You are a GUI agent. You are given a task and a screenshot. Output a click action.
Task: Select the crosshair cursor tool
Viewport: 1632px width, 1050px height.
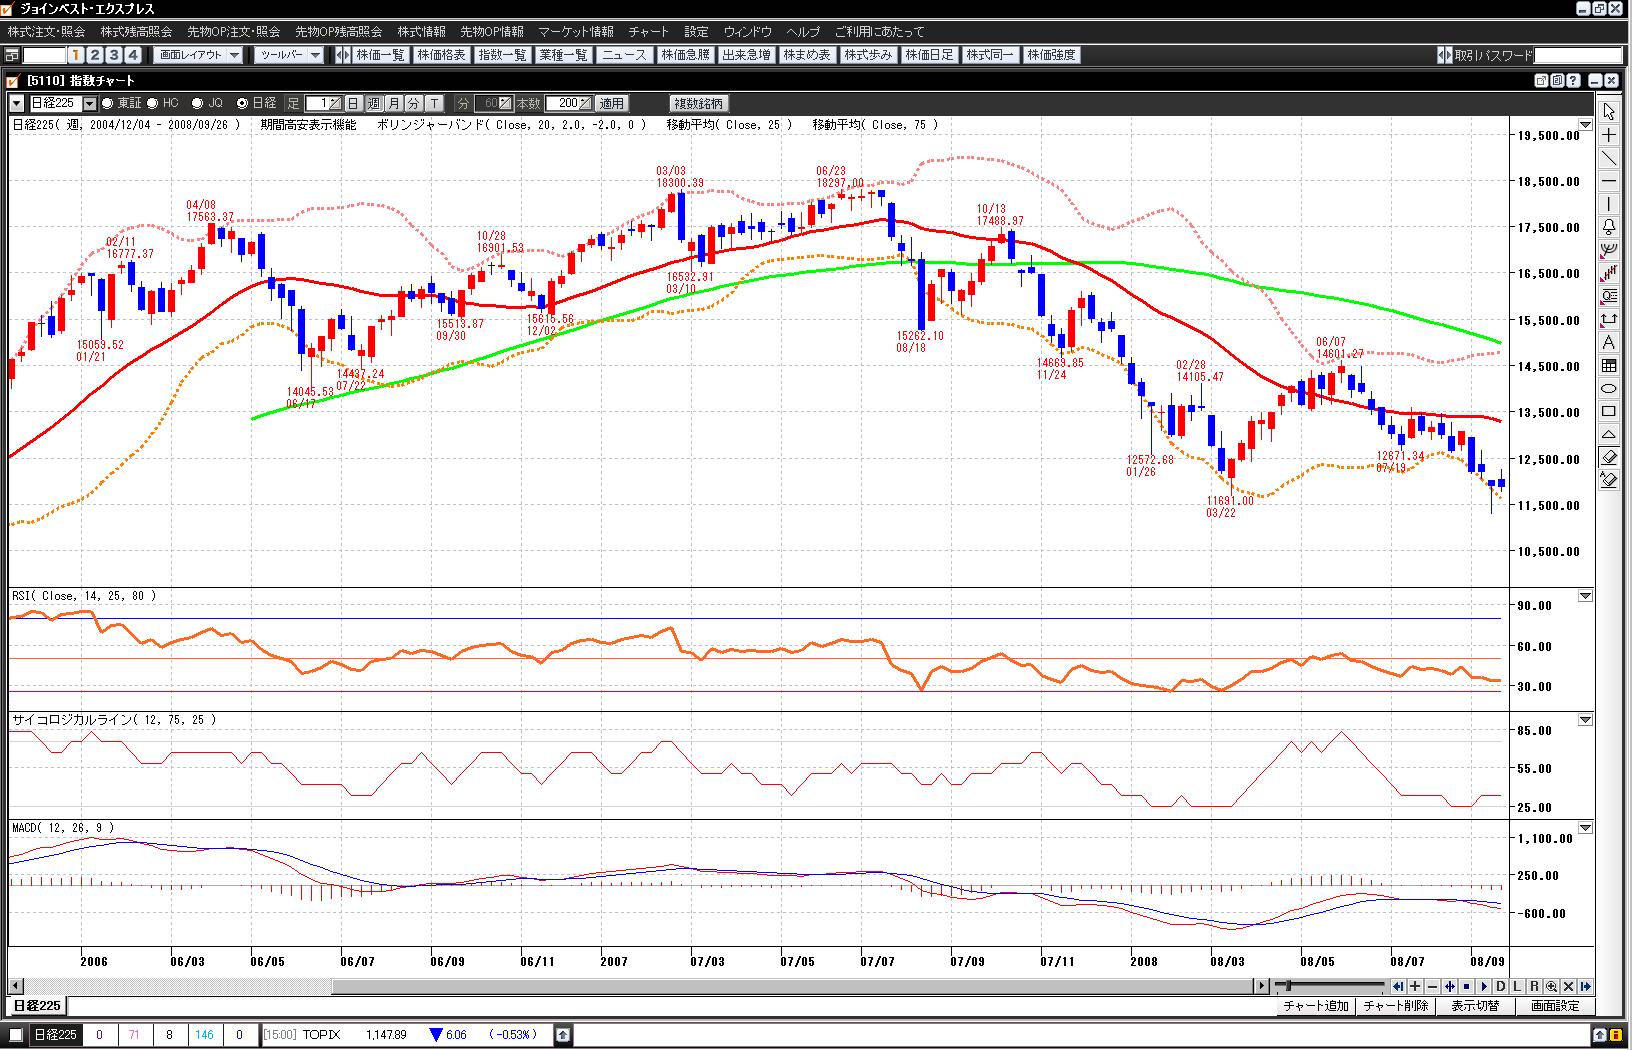(1608, 135)
